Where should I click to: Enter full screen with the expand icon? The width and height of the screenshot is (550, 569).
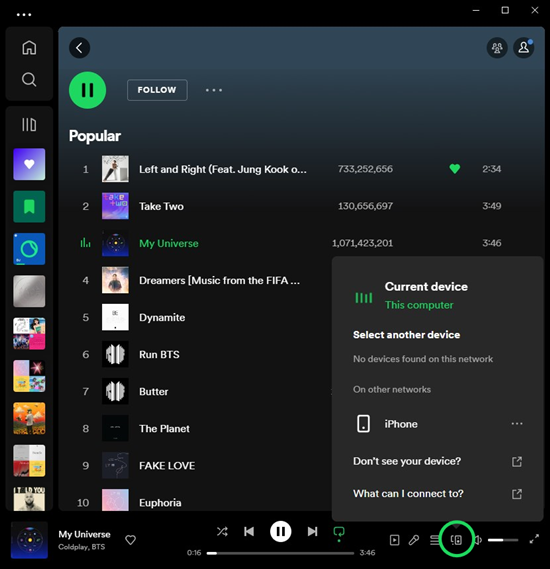[x=534, y=539]
